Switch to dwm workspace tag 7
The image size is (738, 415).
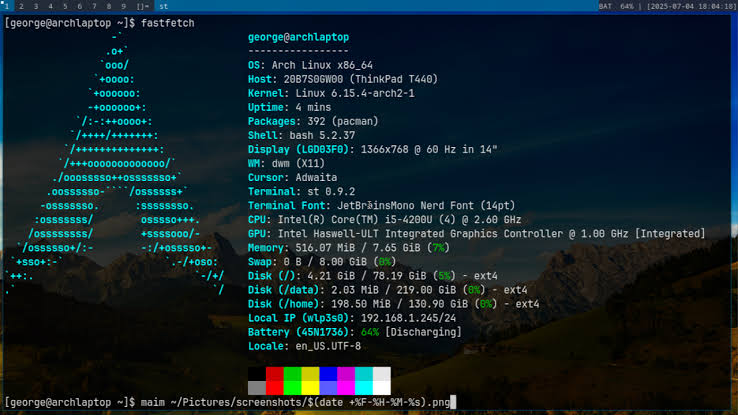point(94,6)
